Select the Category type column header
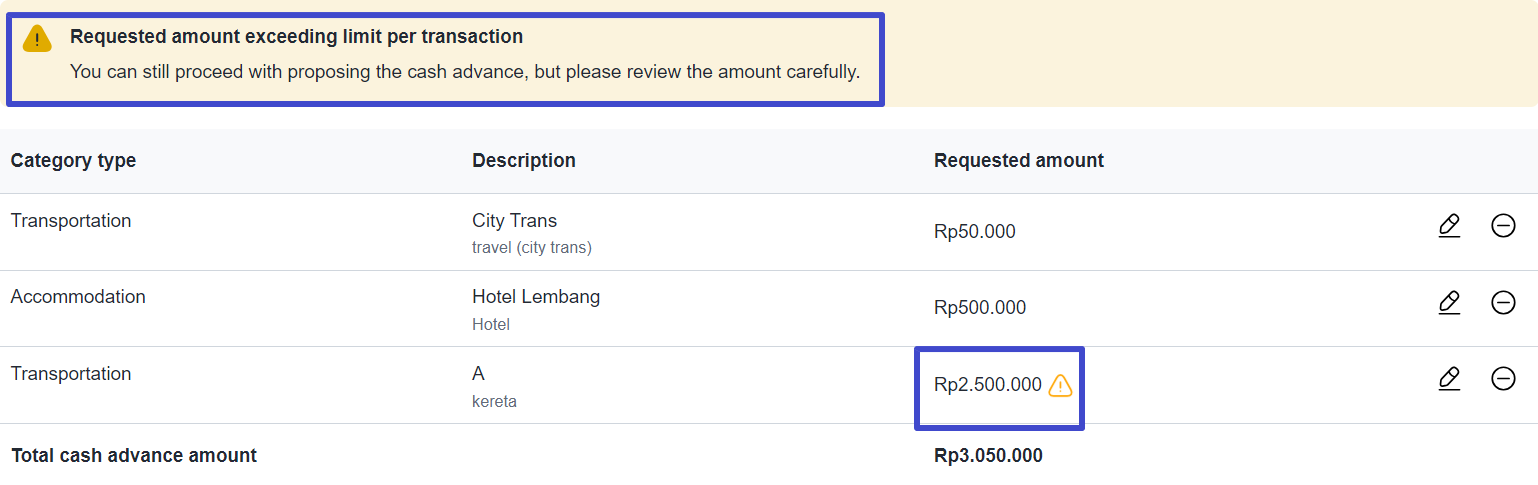Image resolution: width=1538 pixels, height=485 pixels. point(73,161)
